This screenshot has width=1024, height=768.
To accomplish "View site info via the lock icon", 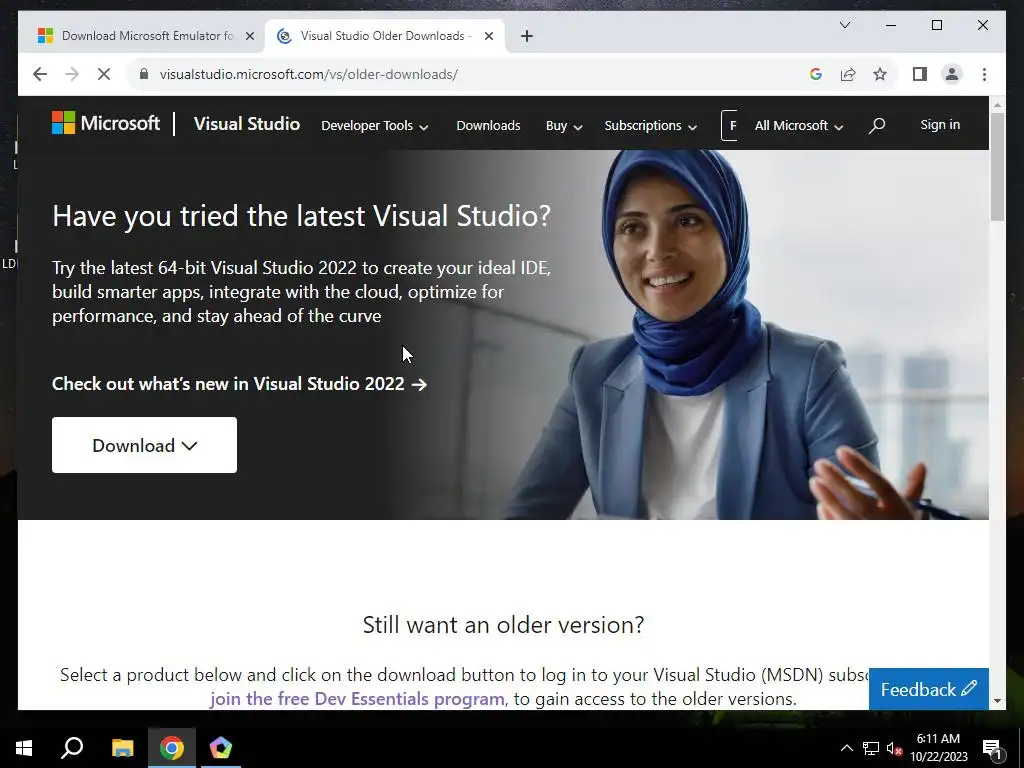I will point(144,74).
